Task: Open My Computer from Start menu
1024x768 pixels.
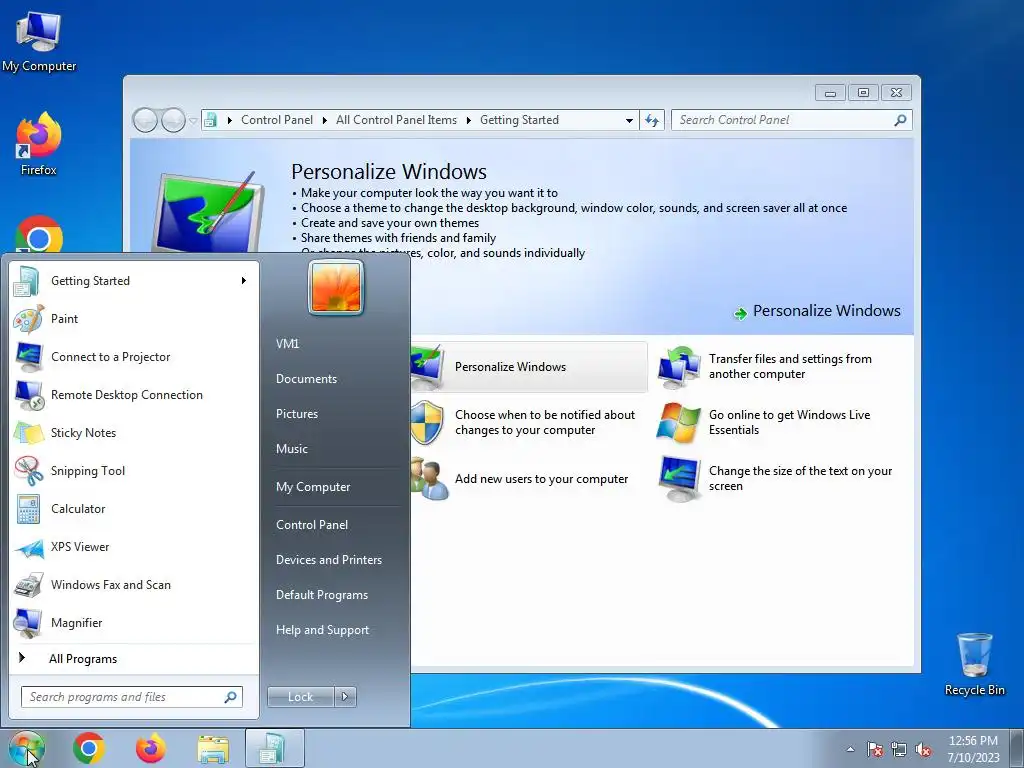Action: tap(313, 487)
